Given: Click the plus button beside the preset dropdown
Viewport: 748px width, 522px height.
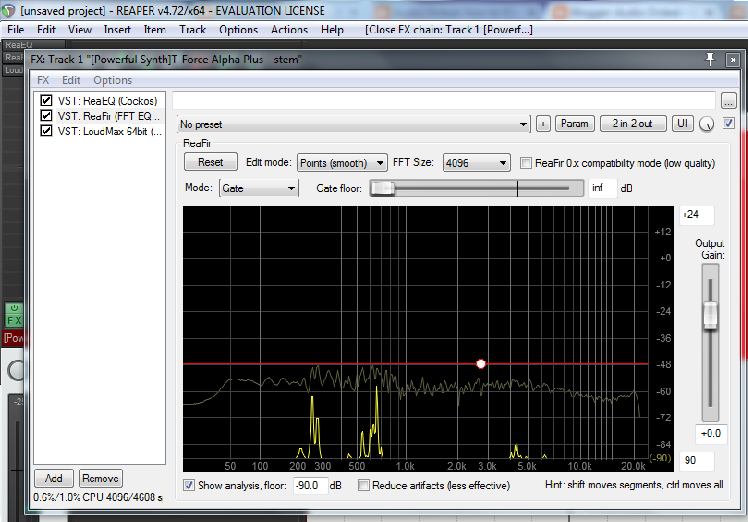Looking at the screenshot, I should click(x=543, y=124).
